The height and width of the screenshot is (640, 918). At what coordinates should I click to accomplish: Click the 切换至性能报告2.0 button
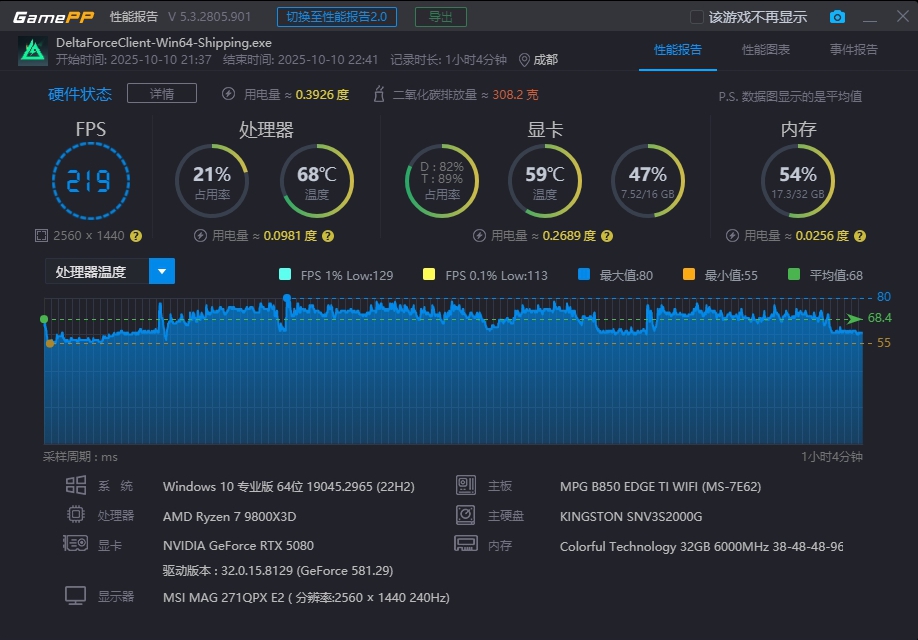click(337, 17)
